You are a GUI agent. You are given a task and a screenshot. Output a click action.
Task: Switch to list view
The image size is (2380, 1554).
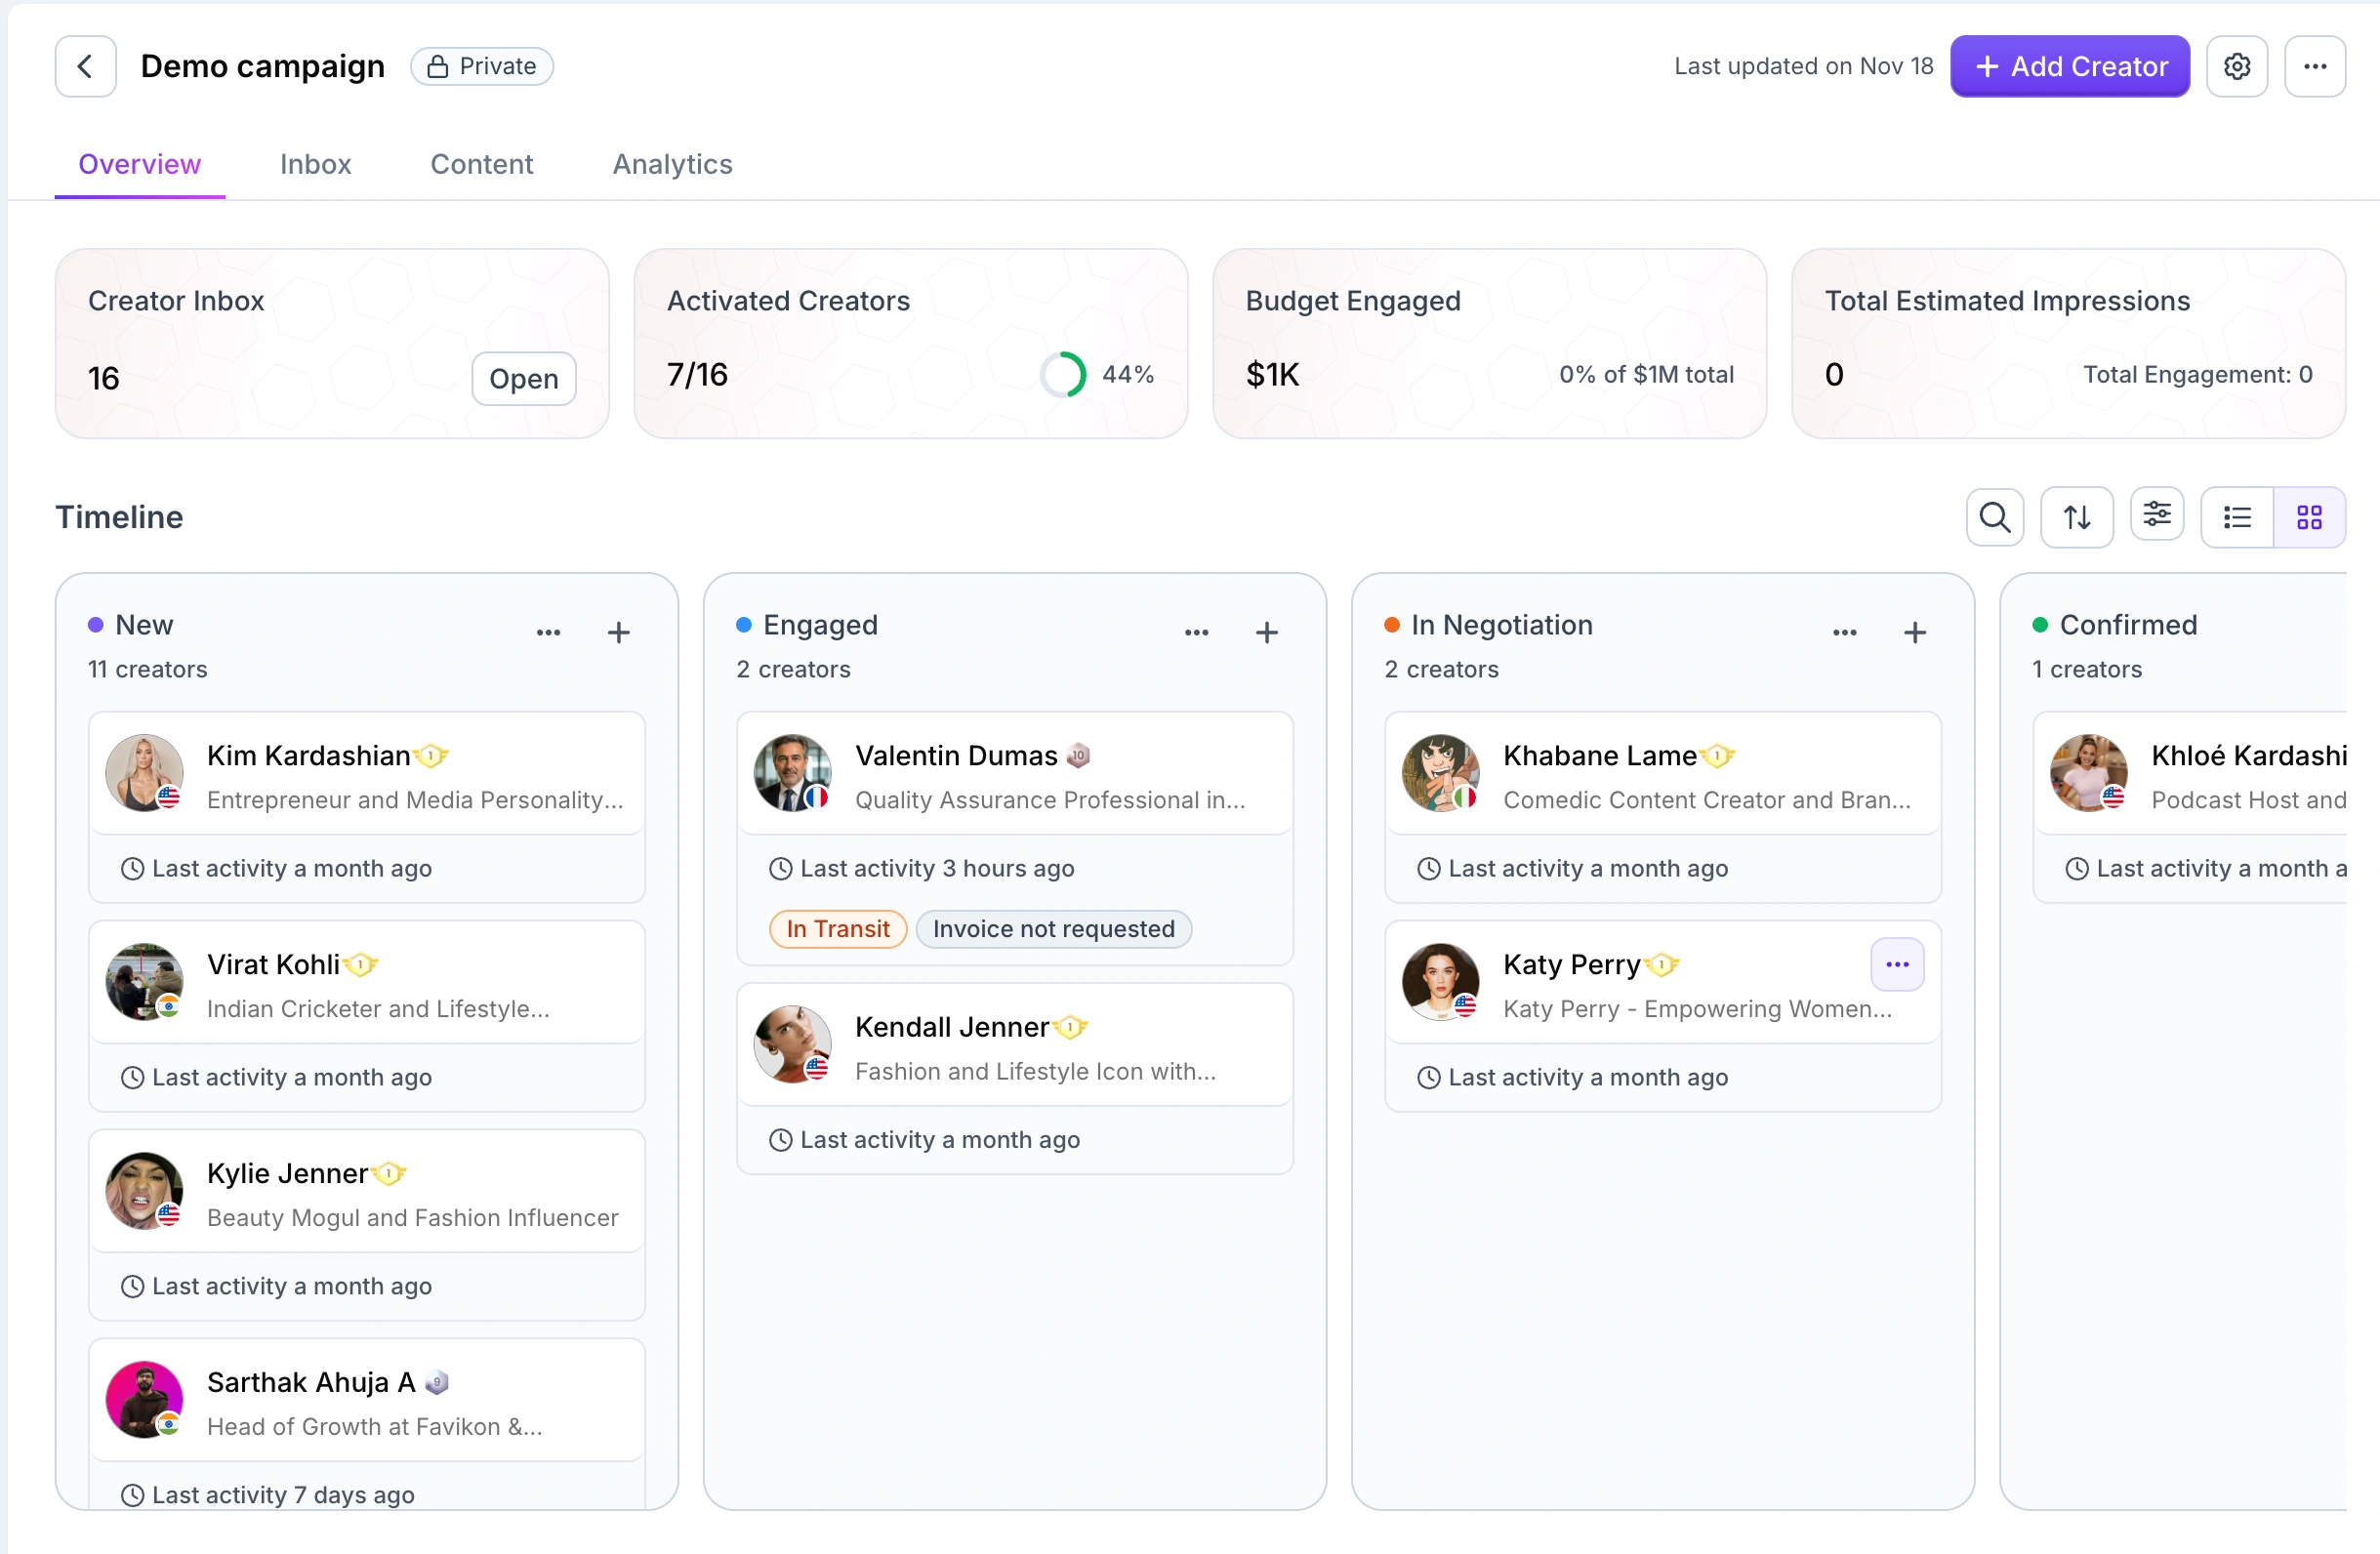click(x=2237, y=517)
